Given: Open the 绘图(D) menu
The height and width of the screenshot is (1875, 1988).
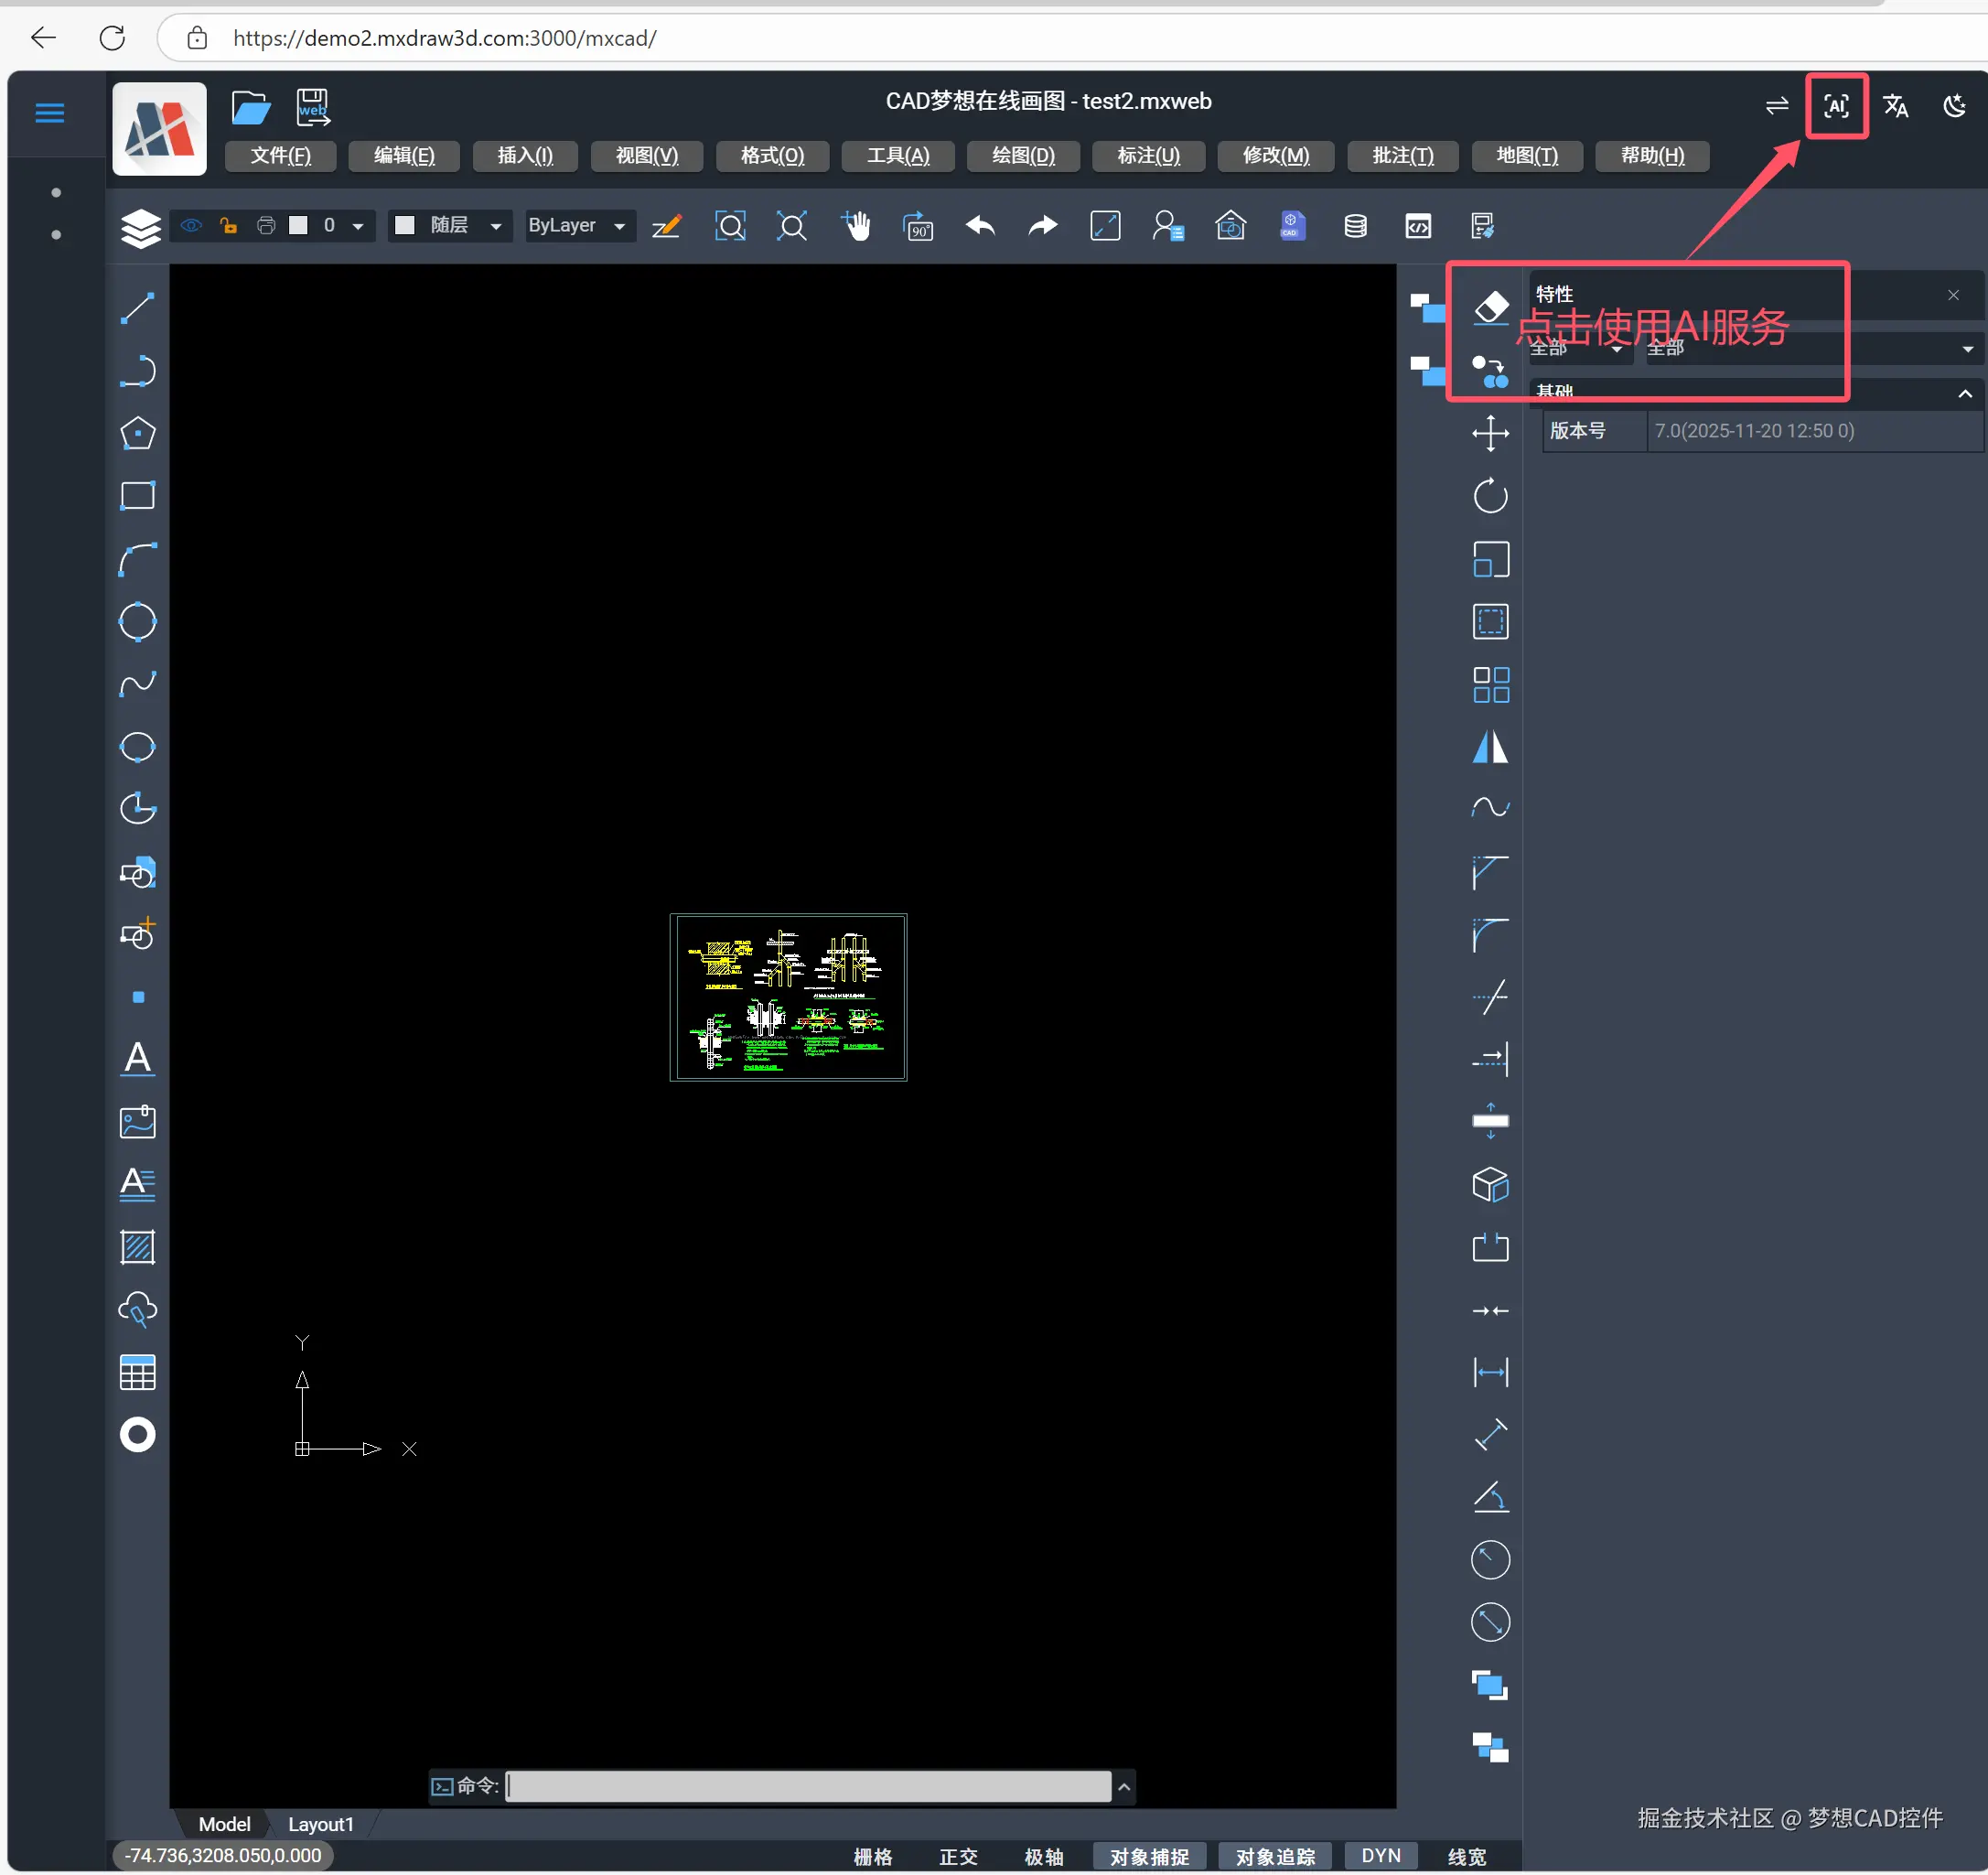Looking at the screenshot, I should click(1023, 156).
